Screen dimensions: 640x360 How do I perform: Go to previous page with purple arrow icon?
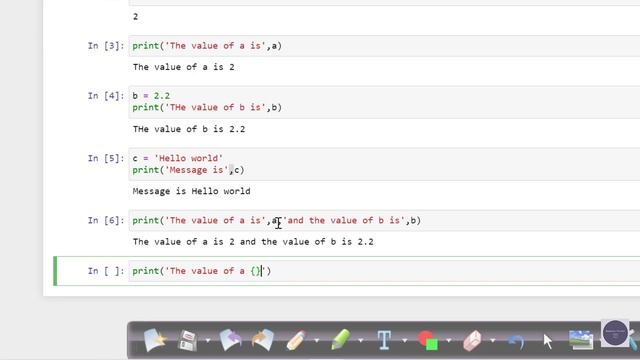click(231, 340)
